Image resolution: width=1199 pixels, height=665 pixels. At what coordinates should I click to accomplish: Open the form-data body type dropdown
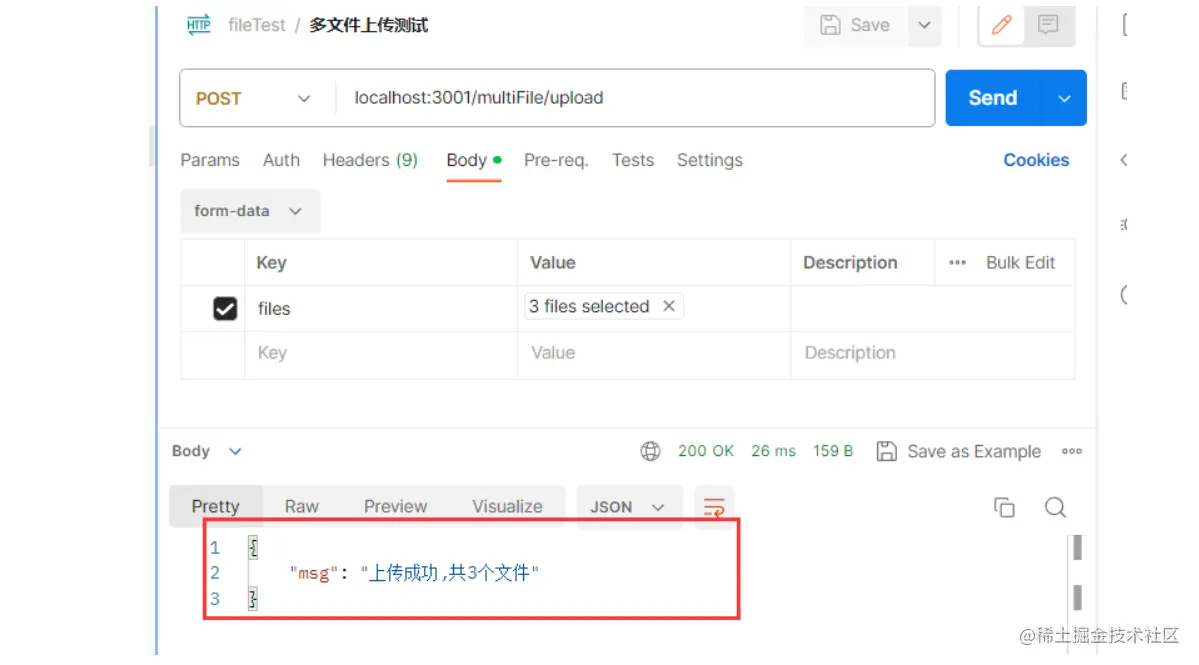point(249,211)
